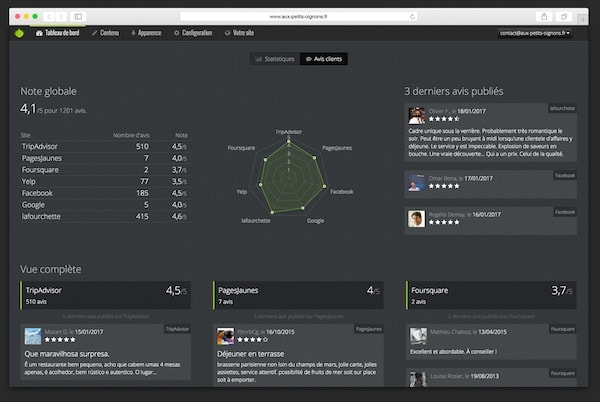Go forward with browser forward arrow
Image resolution: width=600 pixels, height=402 pixels.
pyautogui.click(x=60, y=16)
